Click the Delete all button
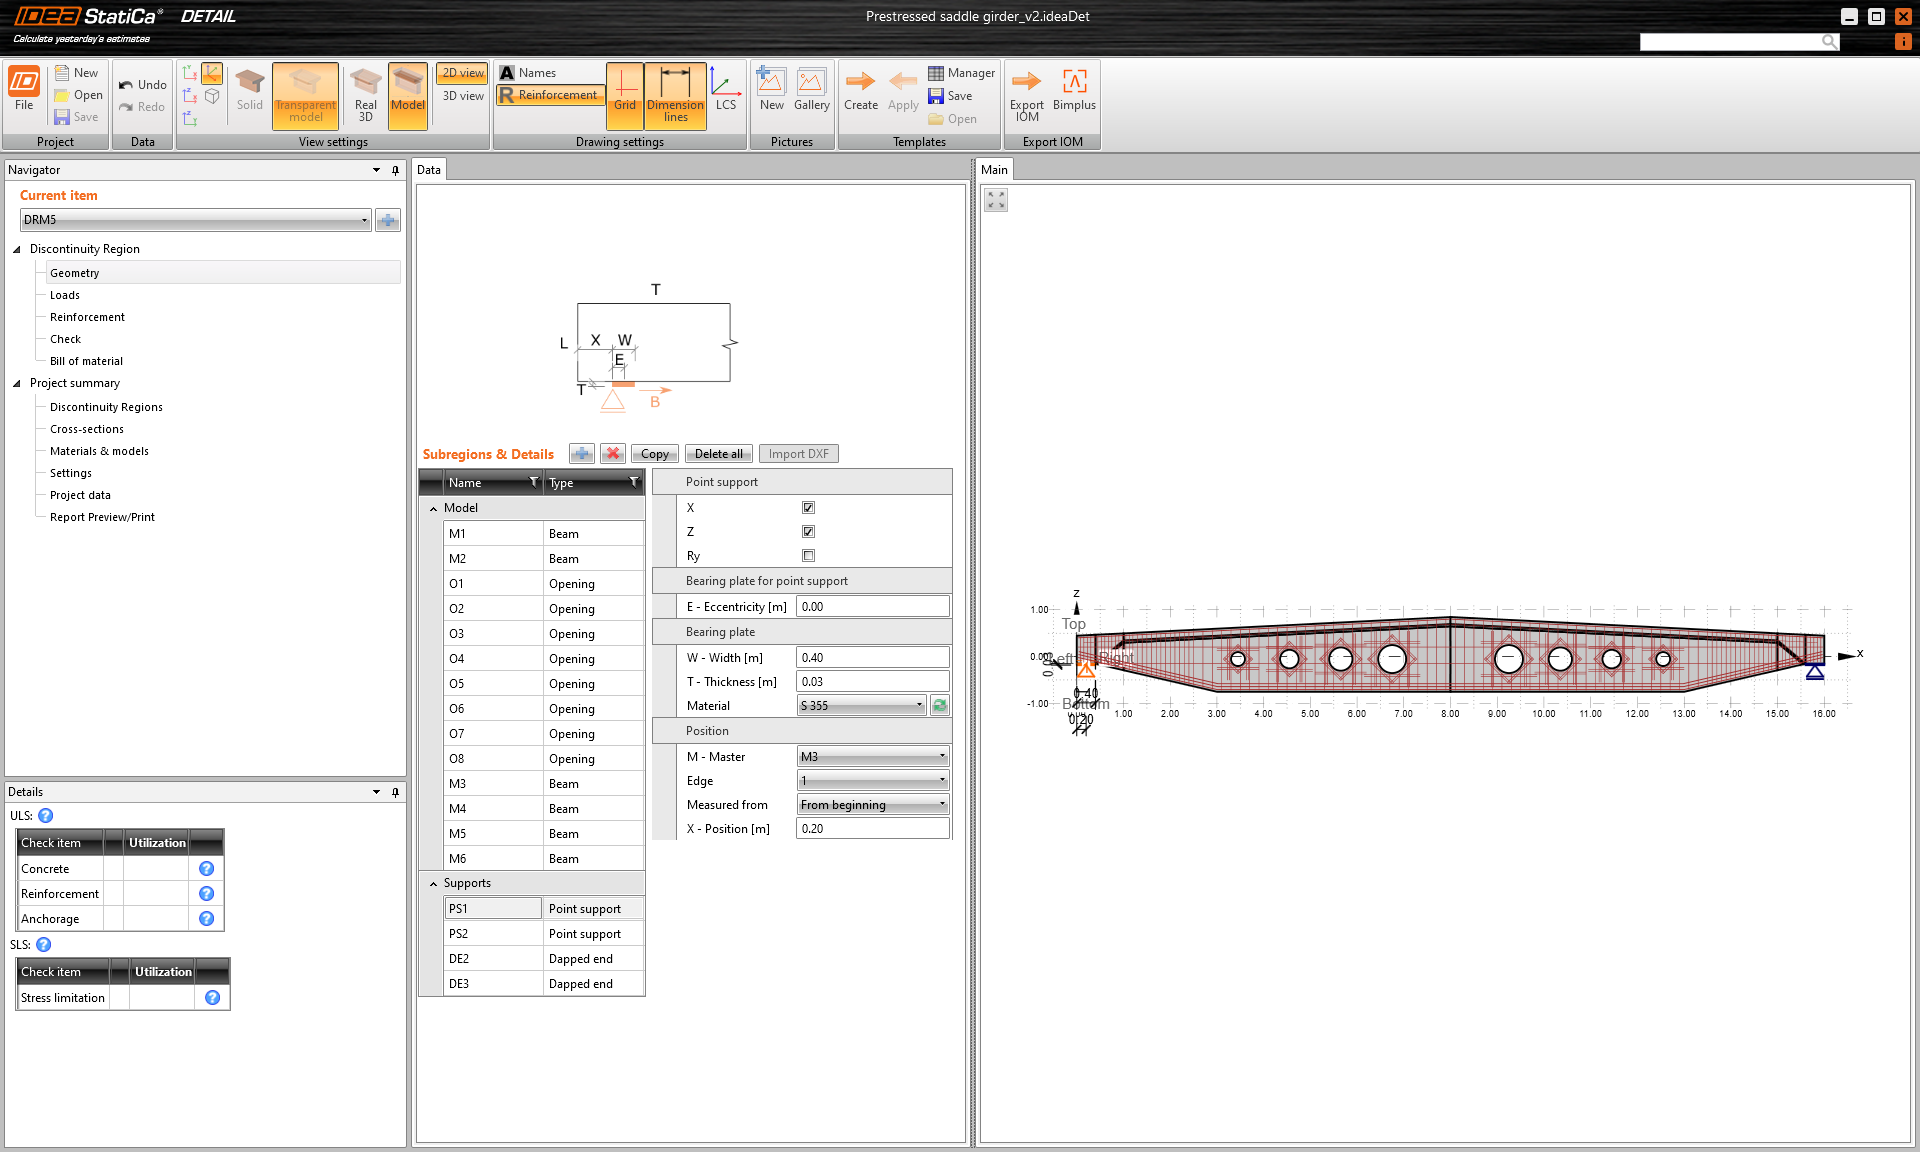The image size is (1920, 1152). 718,454
